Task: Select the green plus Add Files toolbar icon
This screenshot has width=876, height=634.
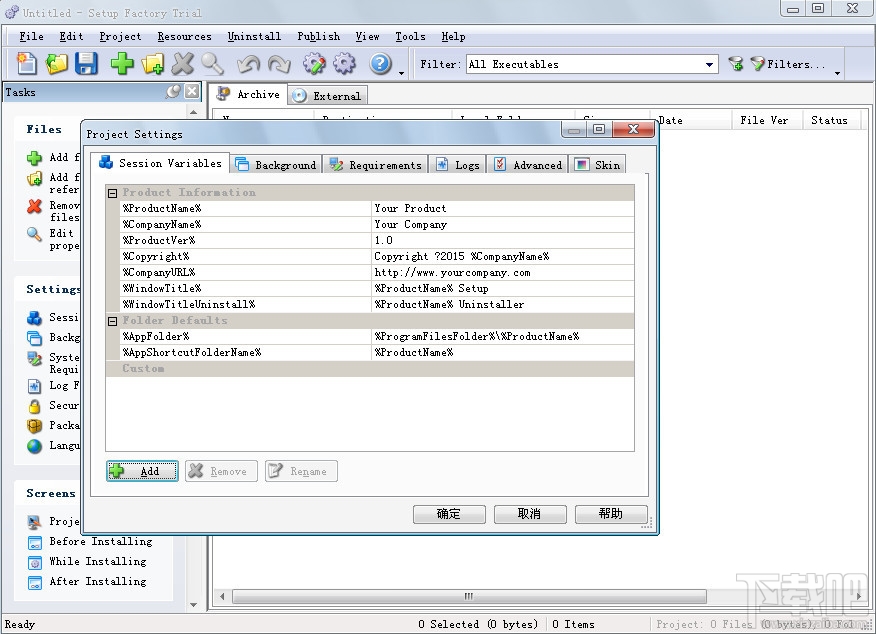Action: (x=120, y=63)
